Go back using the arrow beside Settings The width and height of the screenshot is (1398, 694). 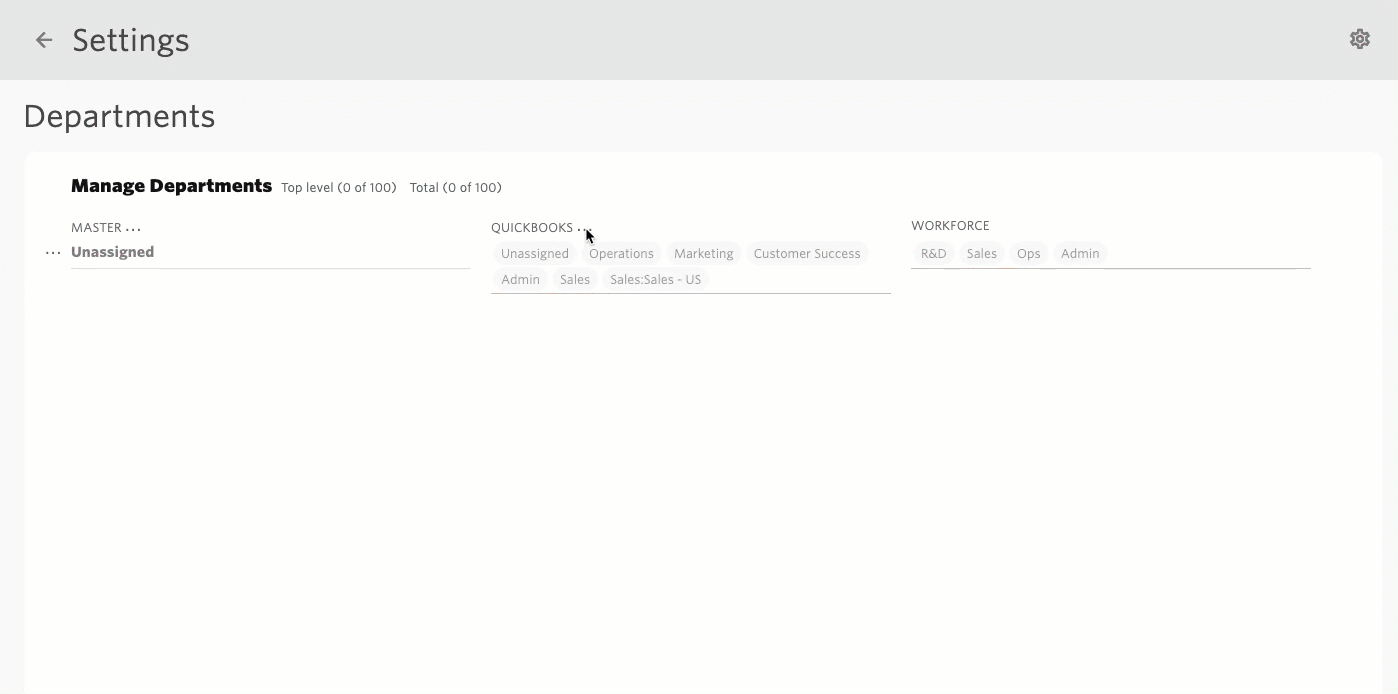(x=44, y=40)
